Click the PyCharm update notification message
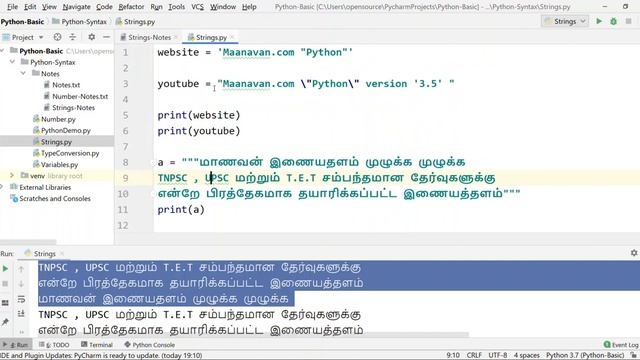 pyautogui.click(x=101, y=355)
